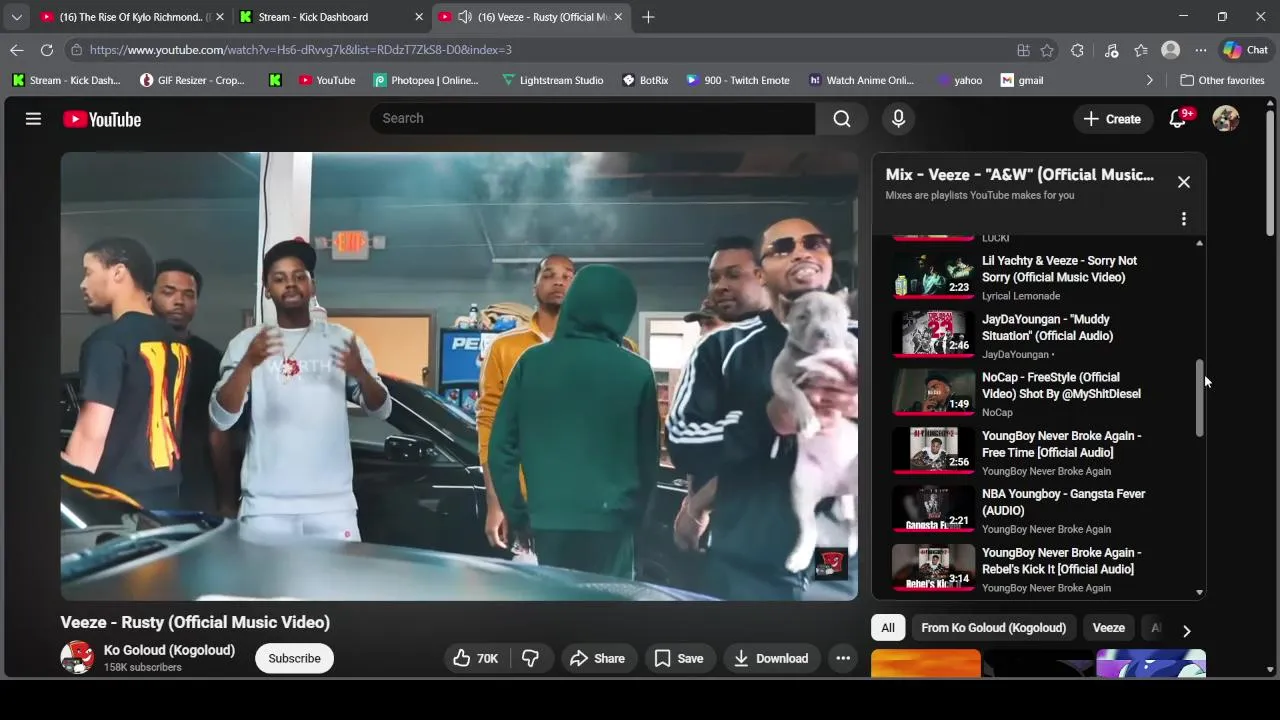Open the YouTube guide hamburger menu
This screenshot has height=720, width=1280.
tap(33, 119)
